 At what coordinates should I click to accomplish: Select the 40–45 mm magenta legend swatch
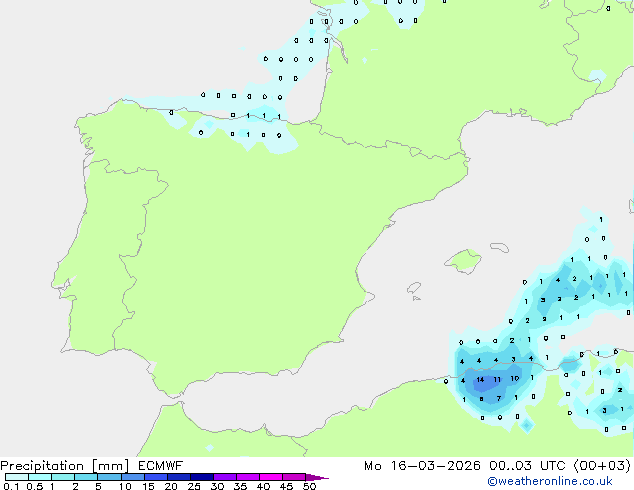(x=271, y=477)
